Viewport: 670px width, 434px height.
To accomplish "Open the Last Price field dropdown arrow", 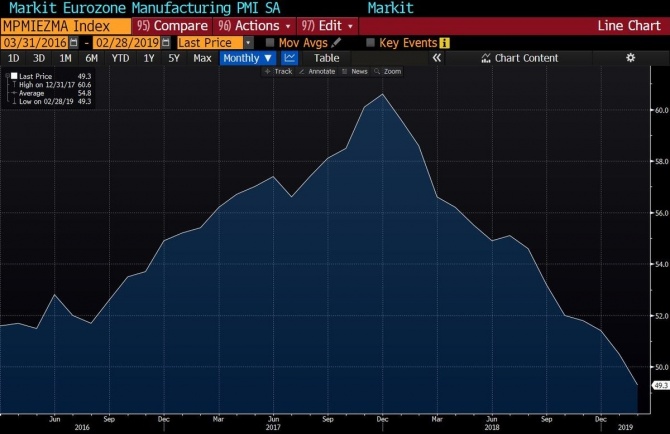I will tap(248, 43).
